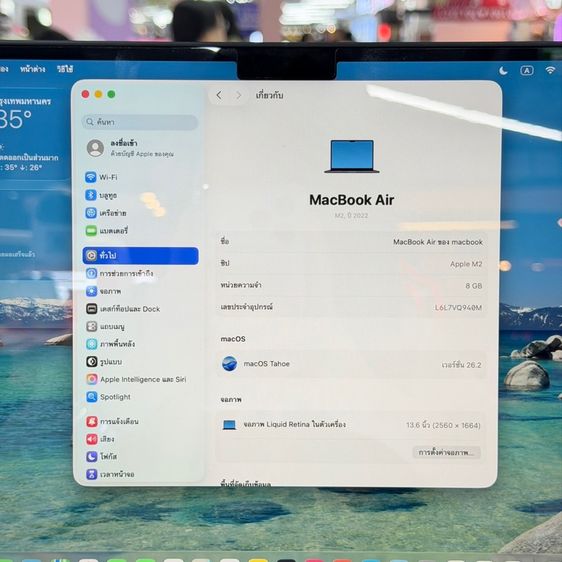Open Desktop and Dock (เดสก์ท็อปและ Dock) settings
This screenshot has height=562, width=562.
(x=123, y=309)
